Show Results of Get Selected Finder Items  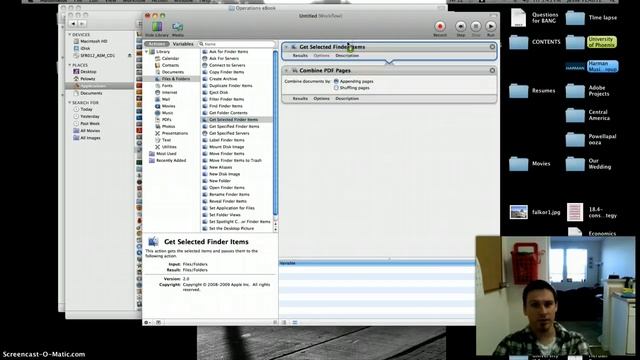point(300,56)
